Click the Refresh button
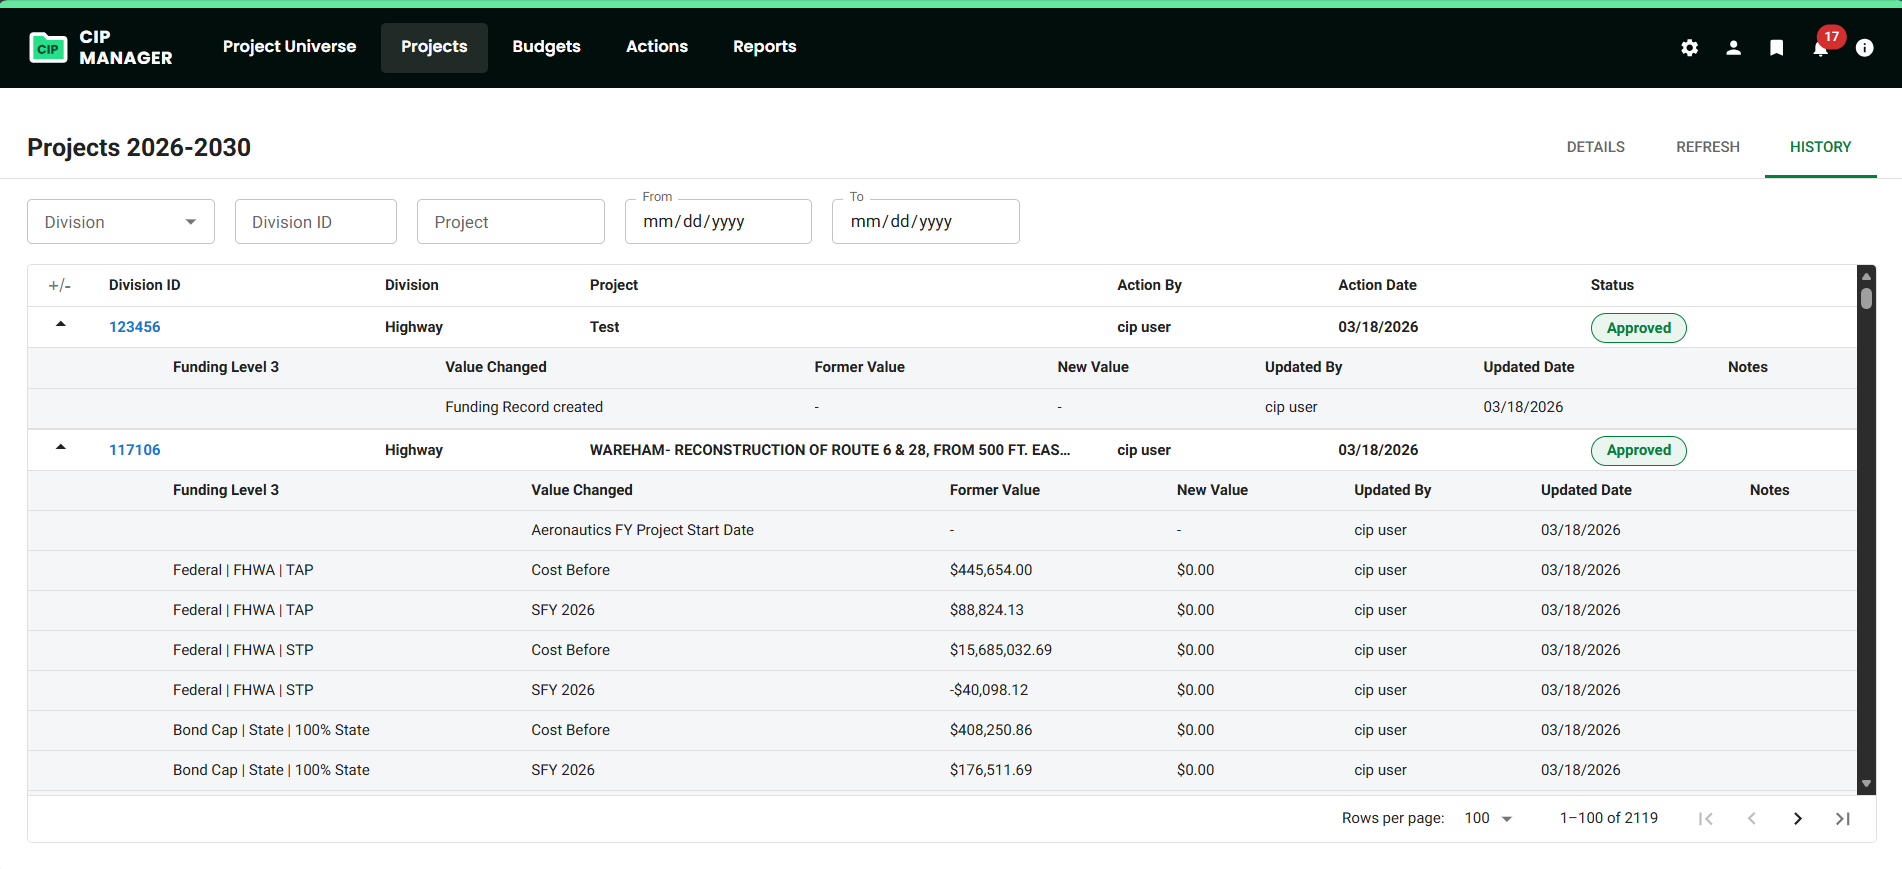This screenshot has width=1902, height=869. pyautogui.click(x=1707, y=147)
